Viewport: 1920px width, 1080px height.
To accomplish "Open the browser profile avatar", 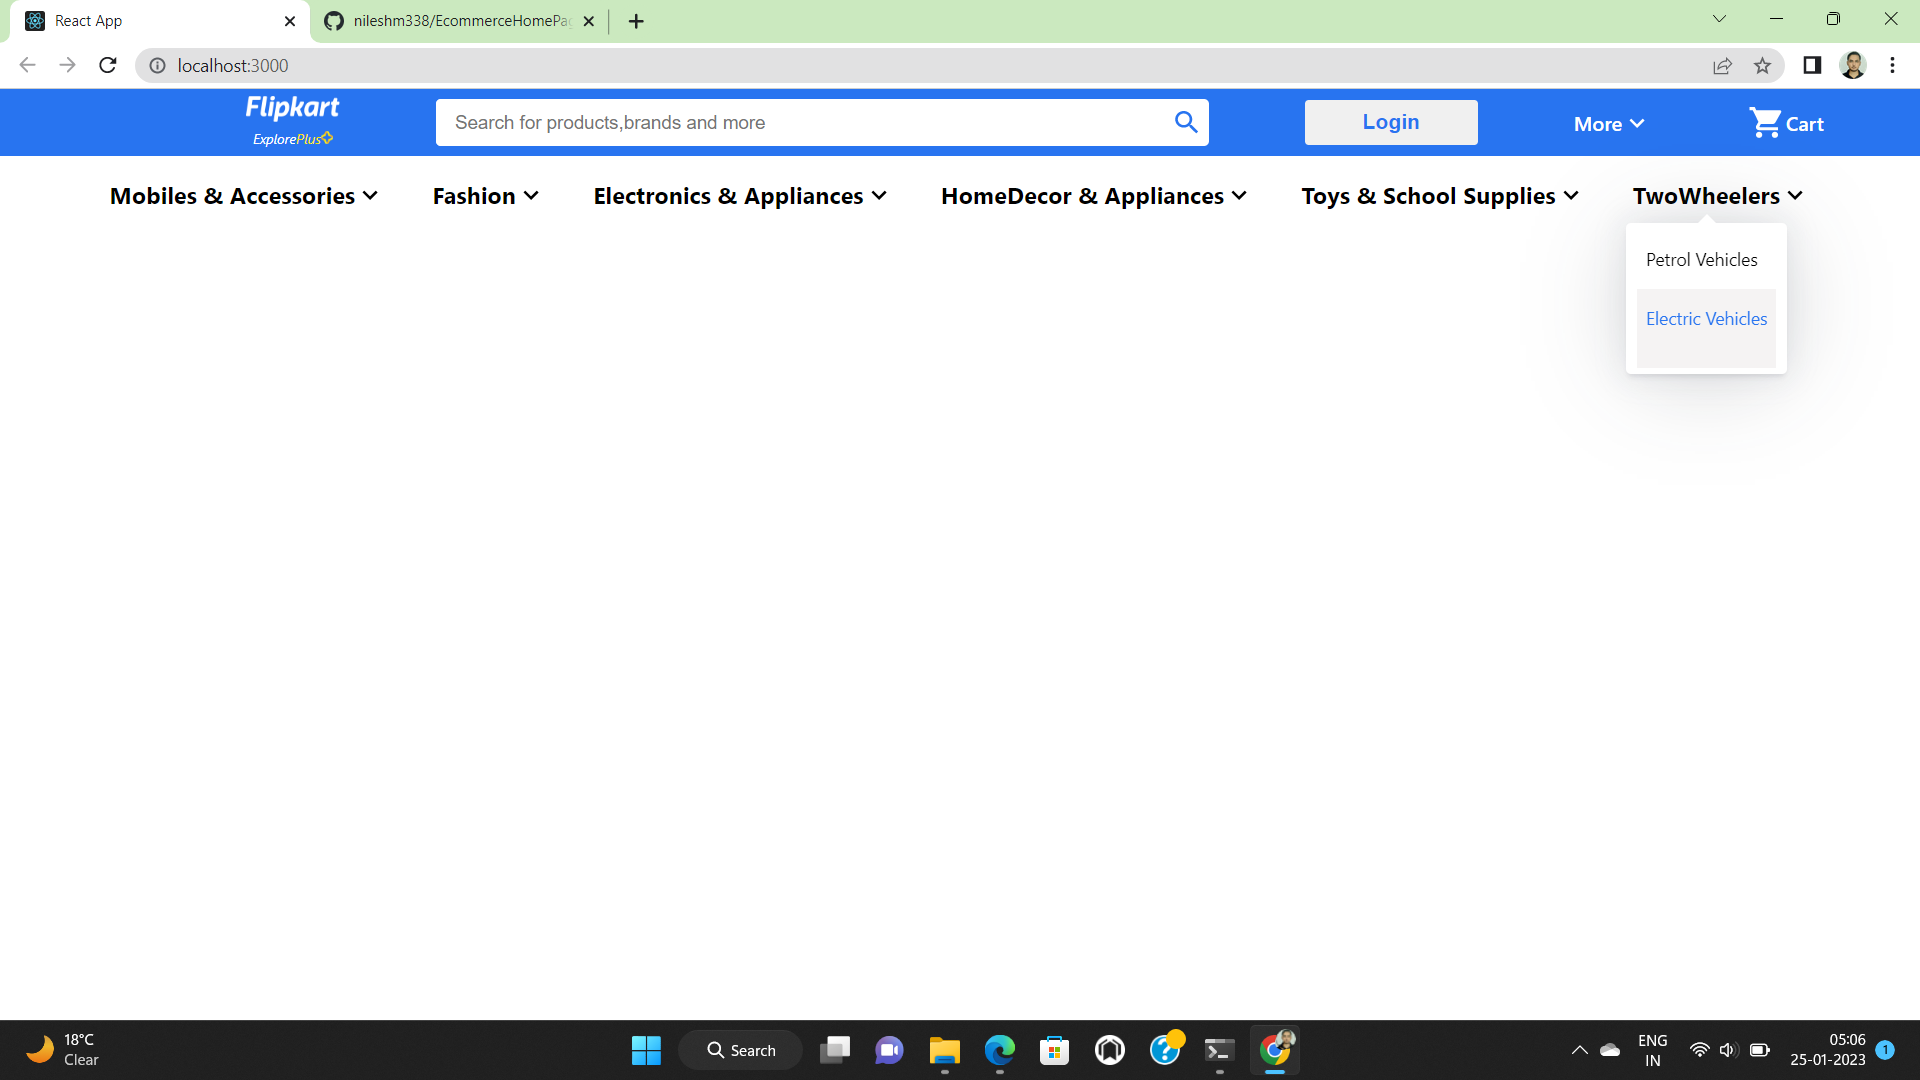I will [x=1853, y=65].
